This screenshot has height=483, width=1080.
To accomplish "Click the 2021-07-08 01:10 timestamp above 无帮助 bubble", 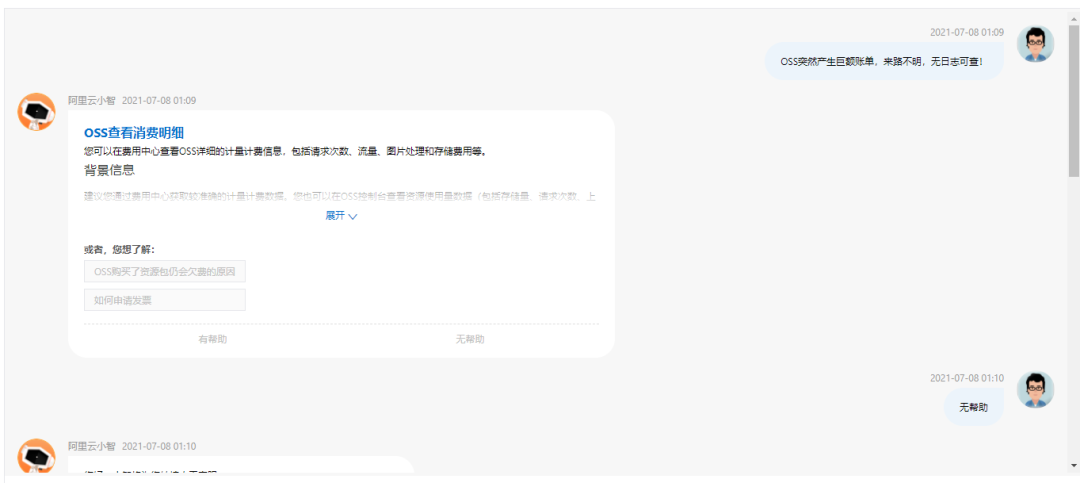I will click(x=966, y=378).
